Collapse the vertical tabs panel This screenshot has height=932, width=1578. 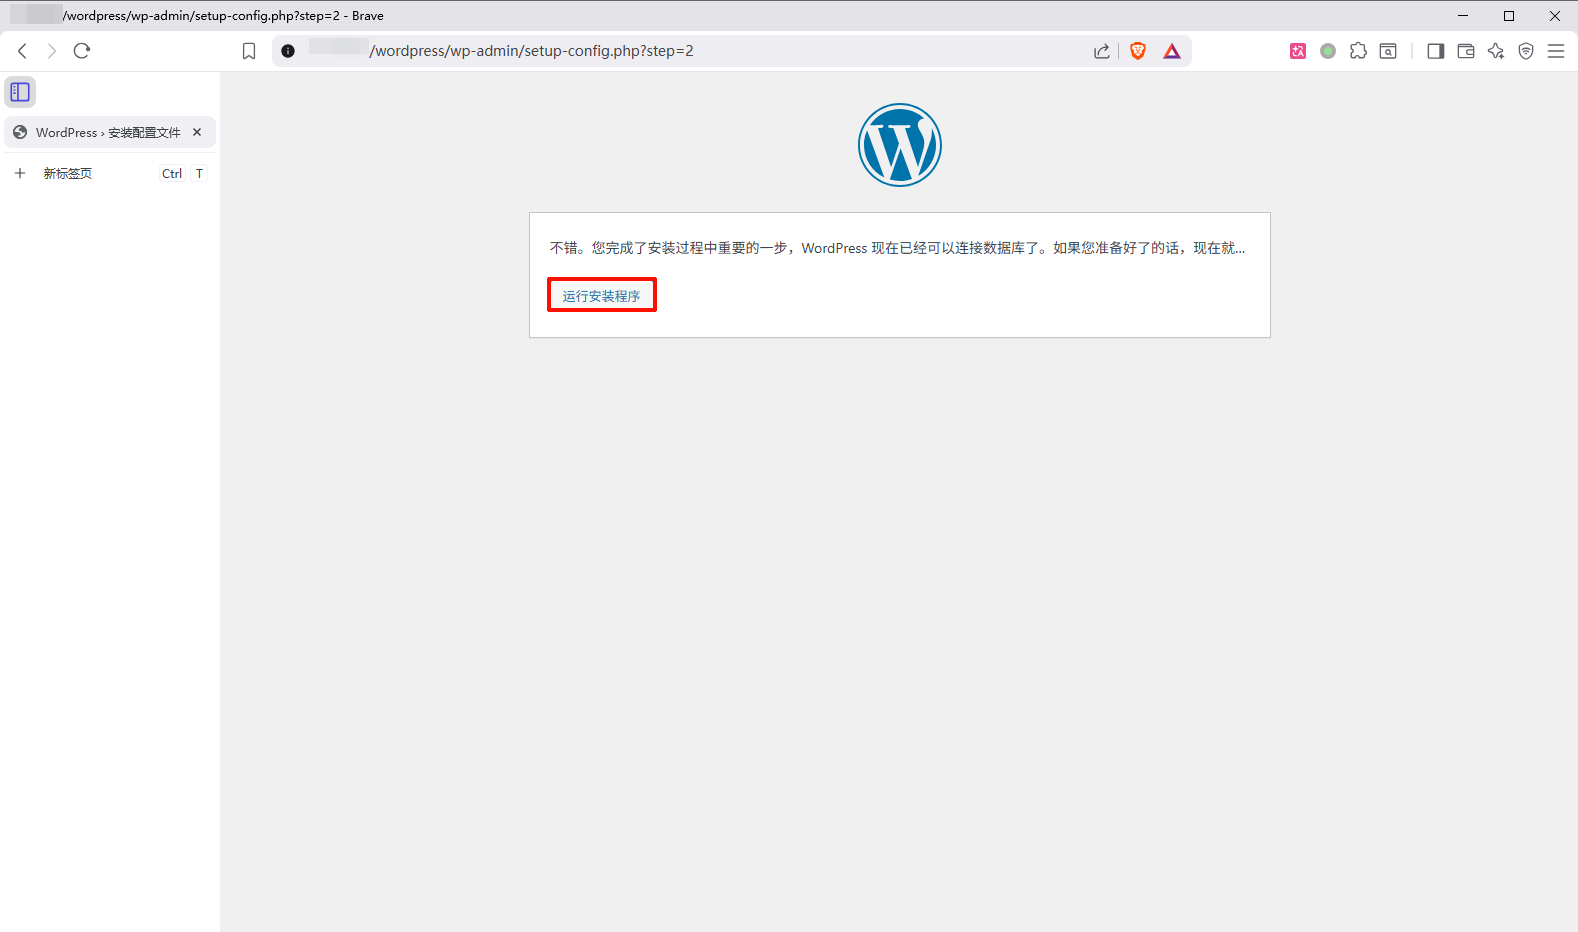point(20,92)
